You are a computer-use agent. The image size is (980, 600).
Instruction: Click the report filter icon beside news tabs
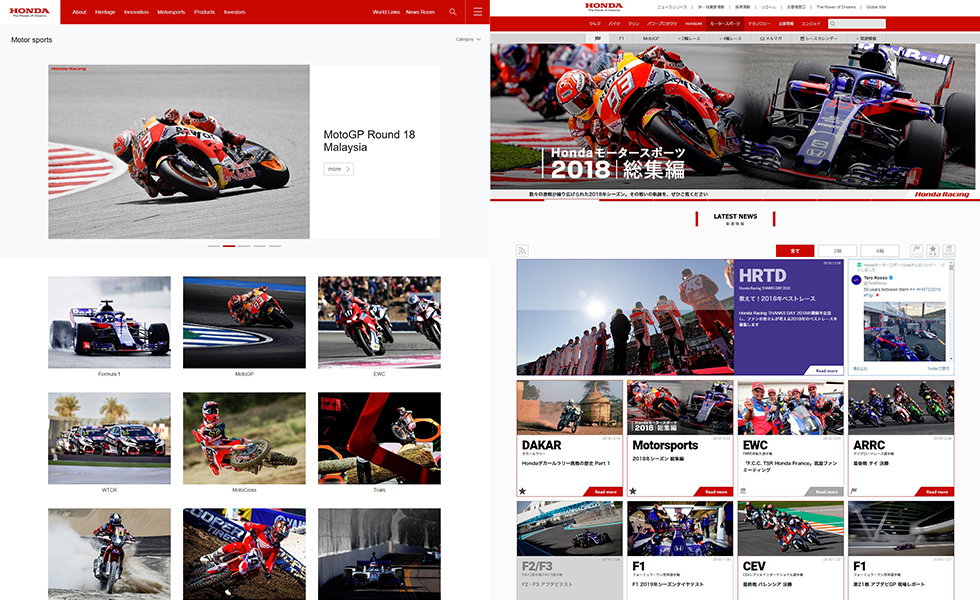tap(949, 250)
